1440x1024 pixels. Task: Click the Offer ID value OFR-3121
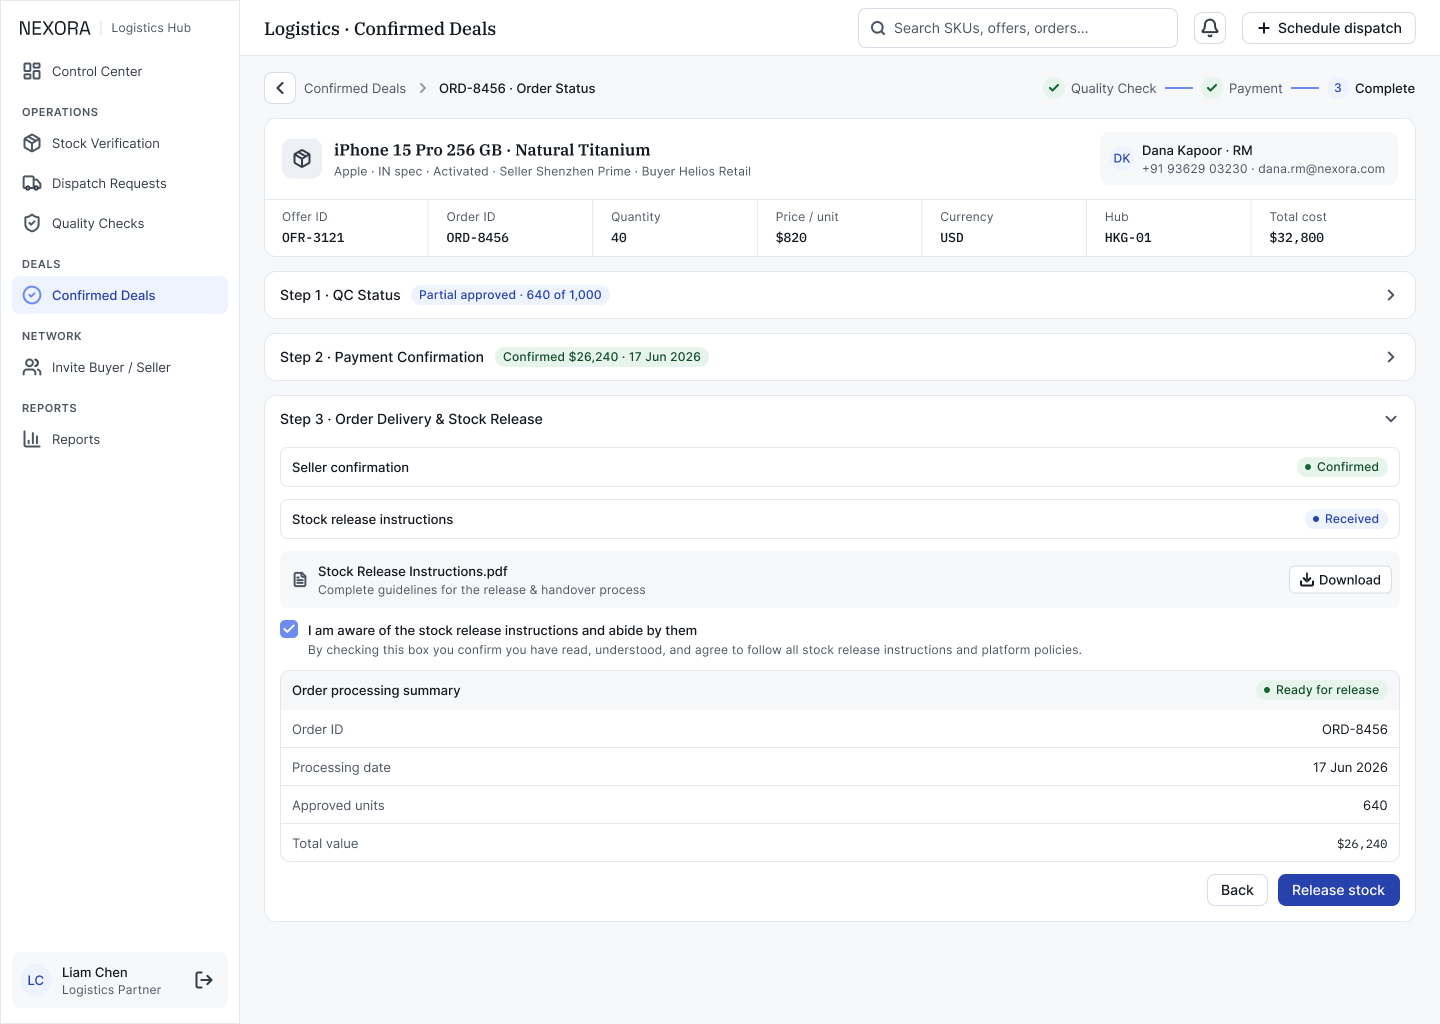coord(313,238)
